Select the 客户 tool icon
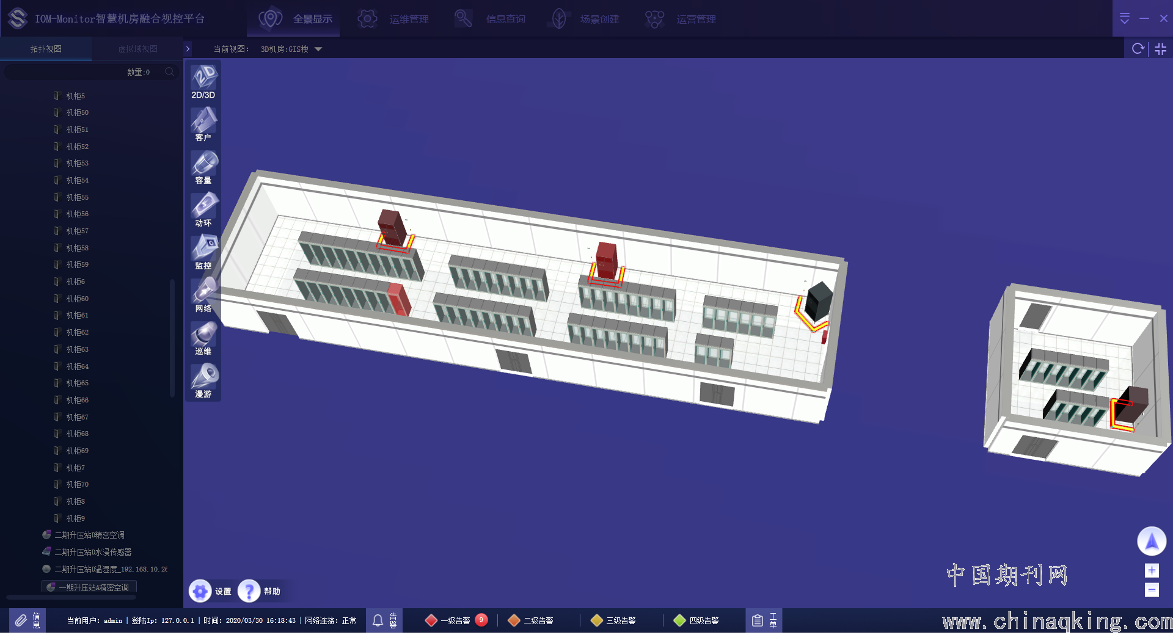 [203, 125]
